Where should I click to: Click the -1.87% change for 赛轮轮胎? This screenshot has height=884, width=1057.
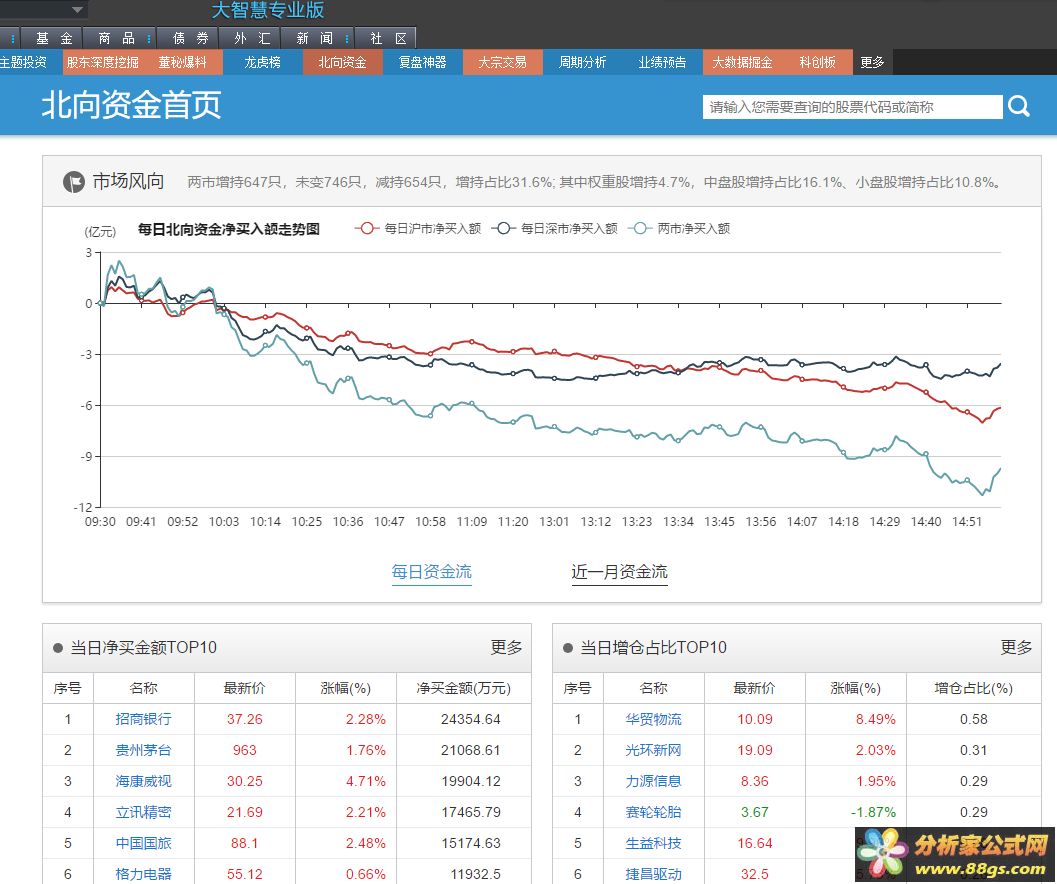873,812
